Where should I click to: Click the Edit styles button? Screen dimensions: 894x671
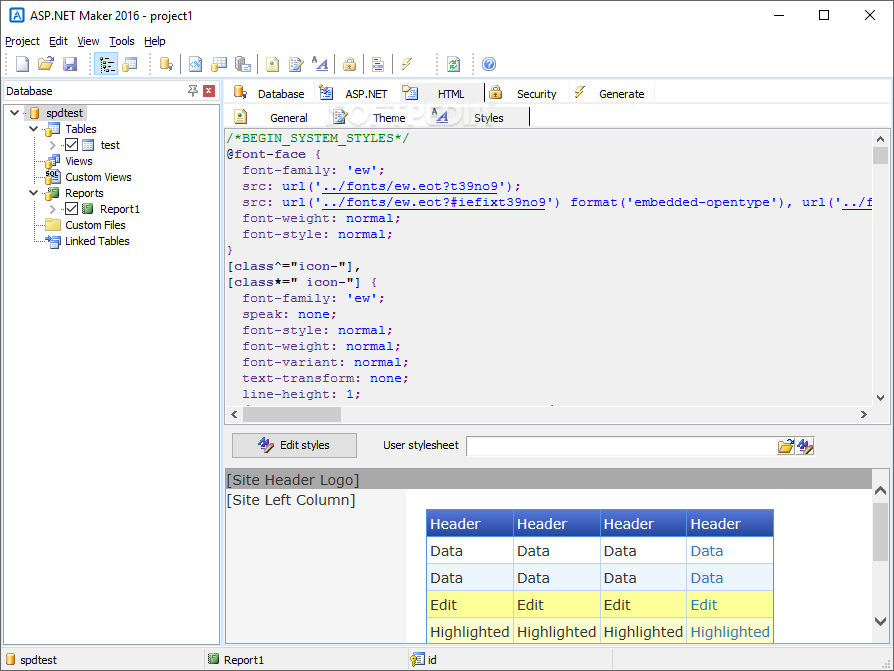(294, 445)
